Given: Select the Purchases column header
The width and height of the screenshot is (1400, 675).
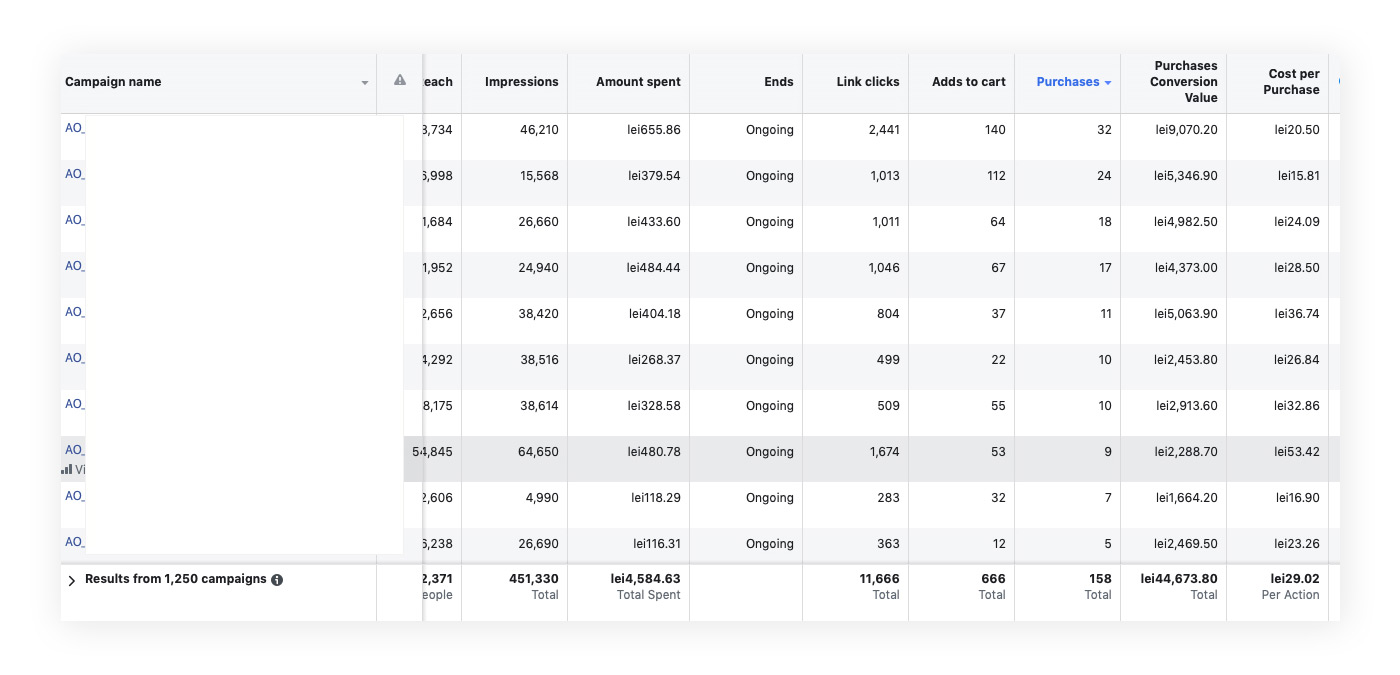Looking at the screenshot, I should coord(1067,82).
